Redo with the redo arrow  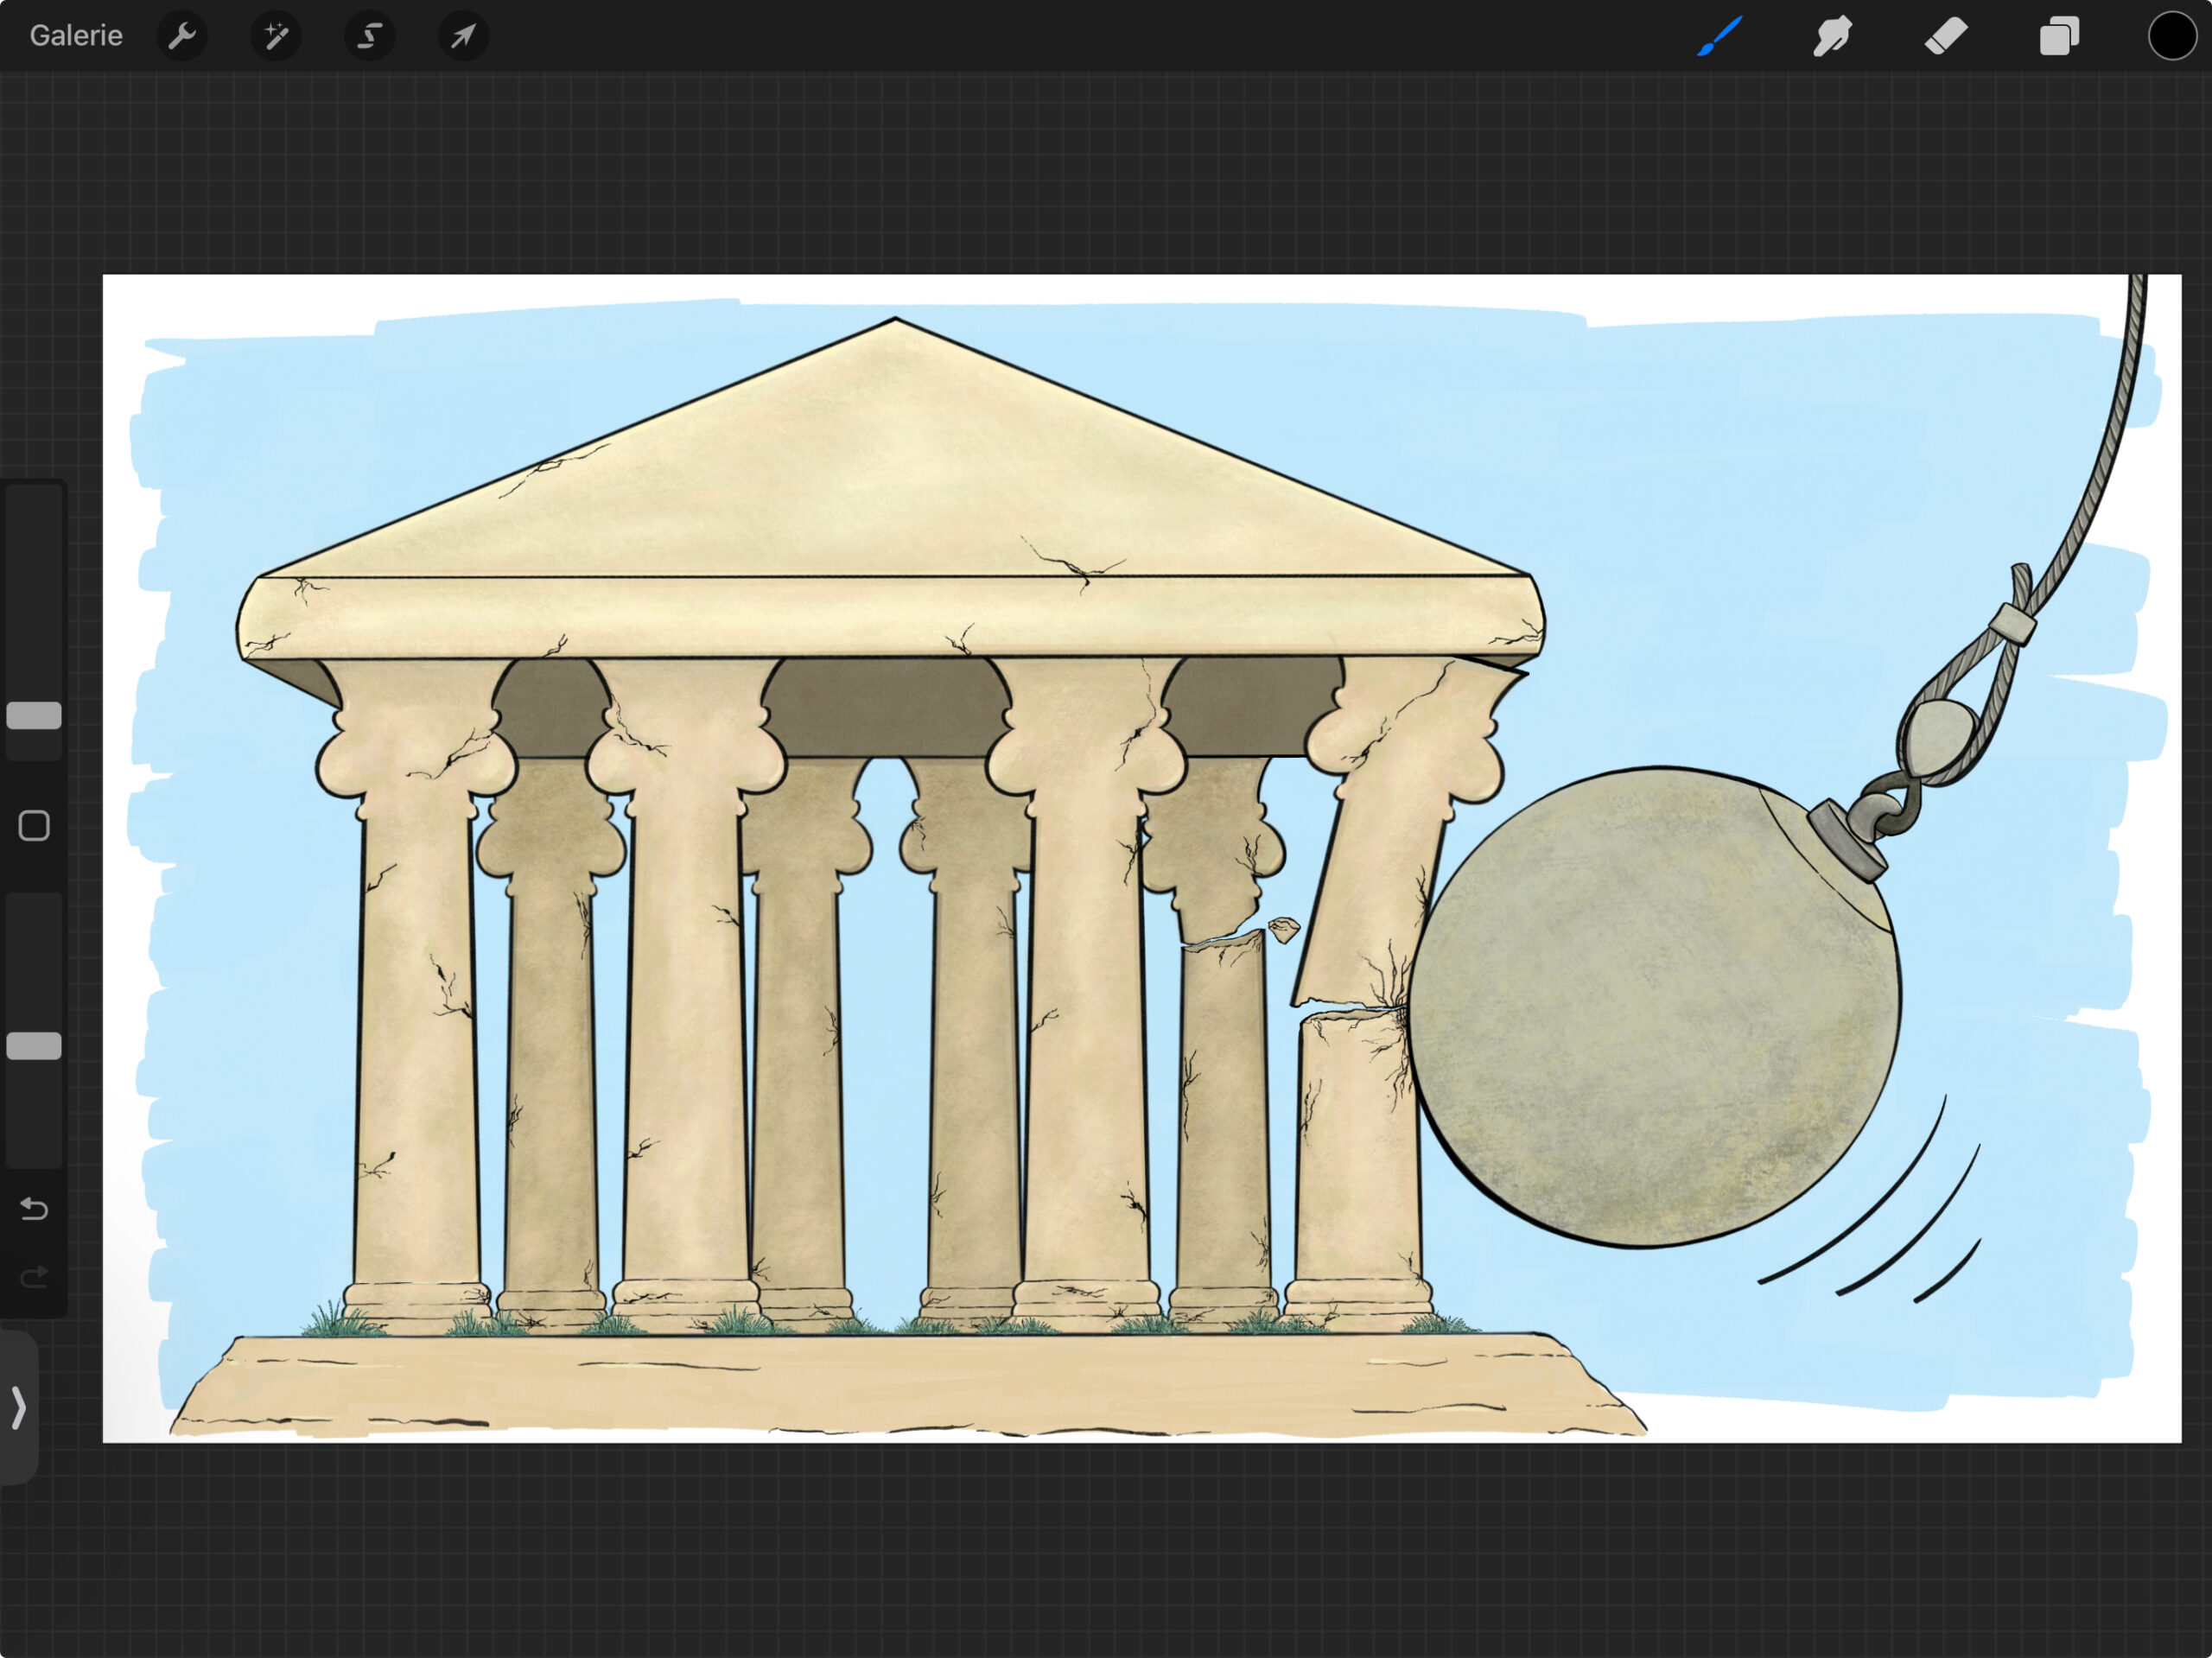click(x=34, y=1276)
